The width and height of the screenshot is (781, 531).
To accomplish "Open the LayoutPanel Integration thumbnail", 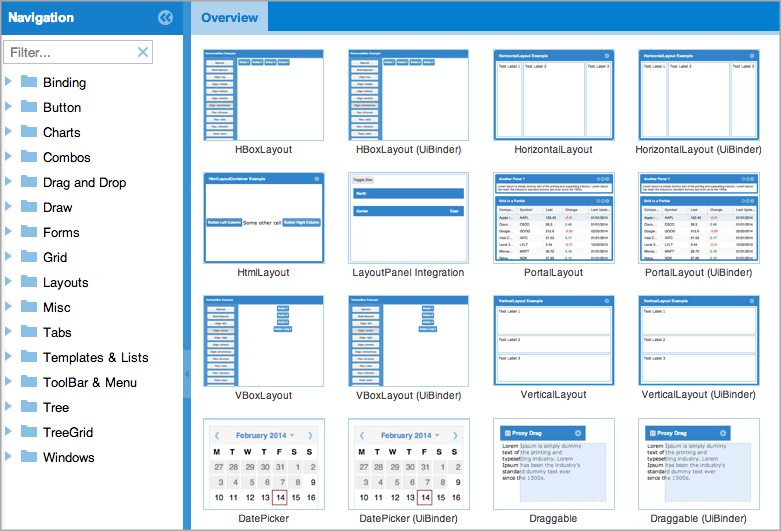I will 408,218.
